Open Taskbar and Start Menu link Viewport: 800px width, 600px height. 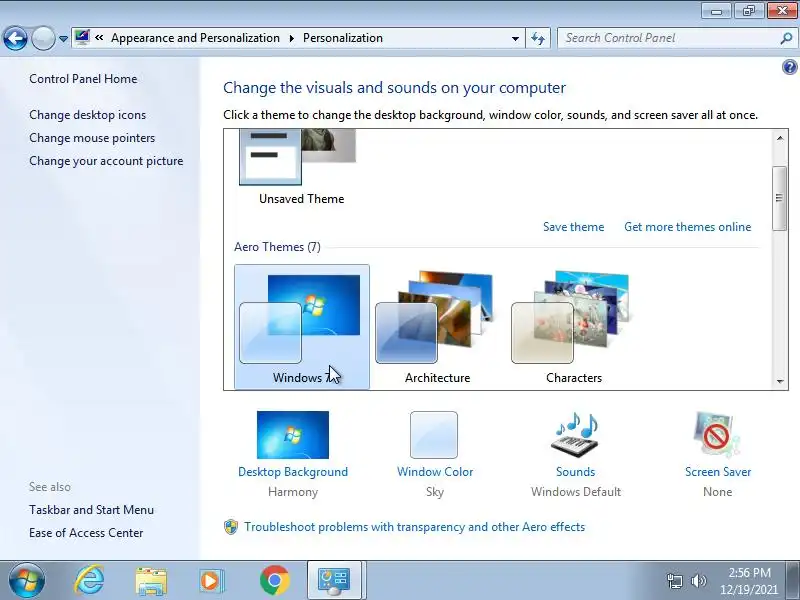click(x=91, y=510)
